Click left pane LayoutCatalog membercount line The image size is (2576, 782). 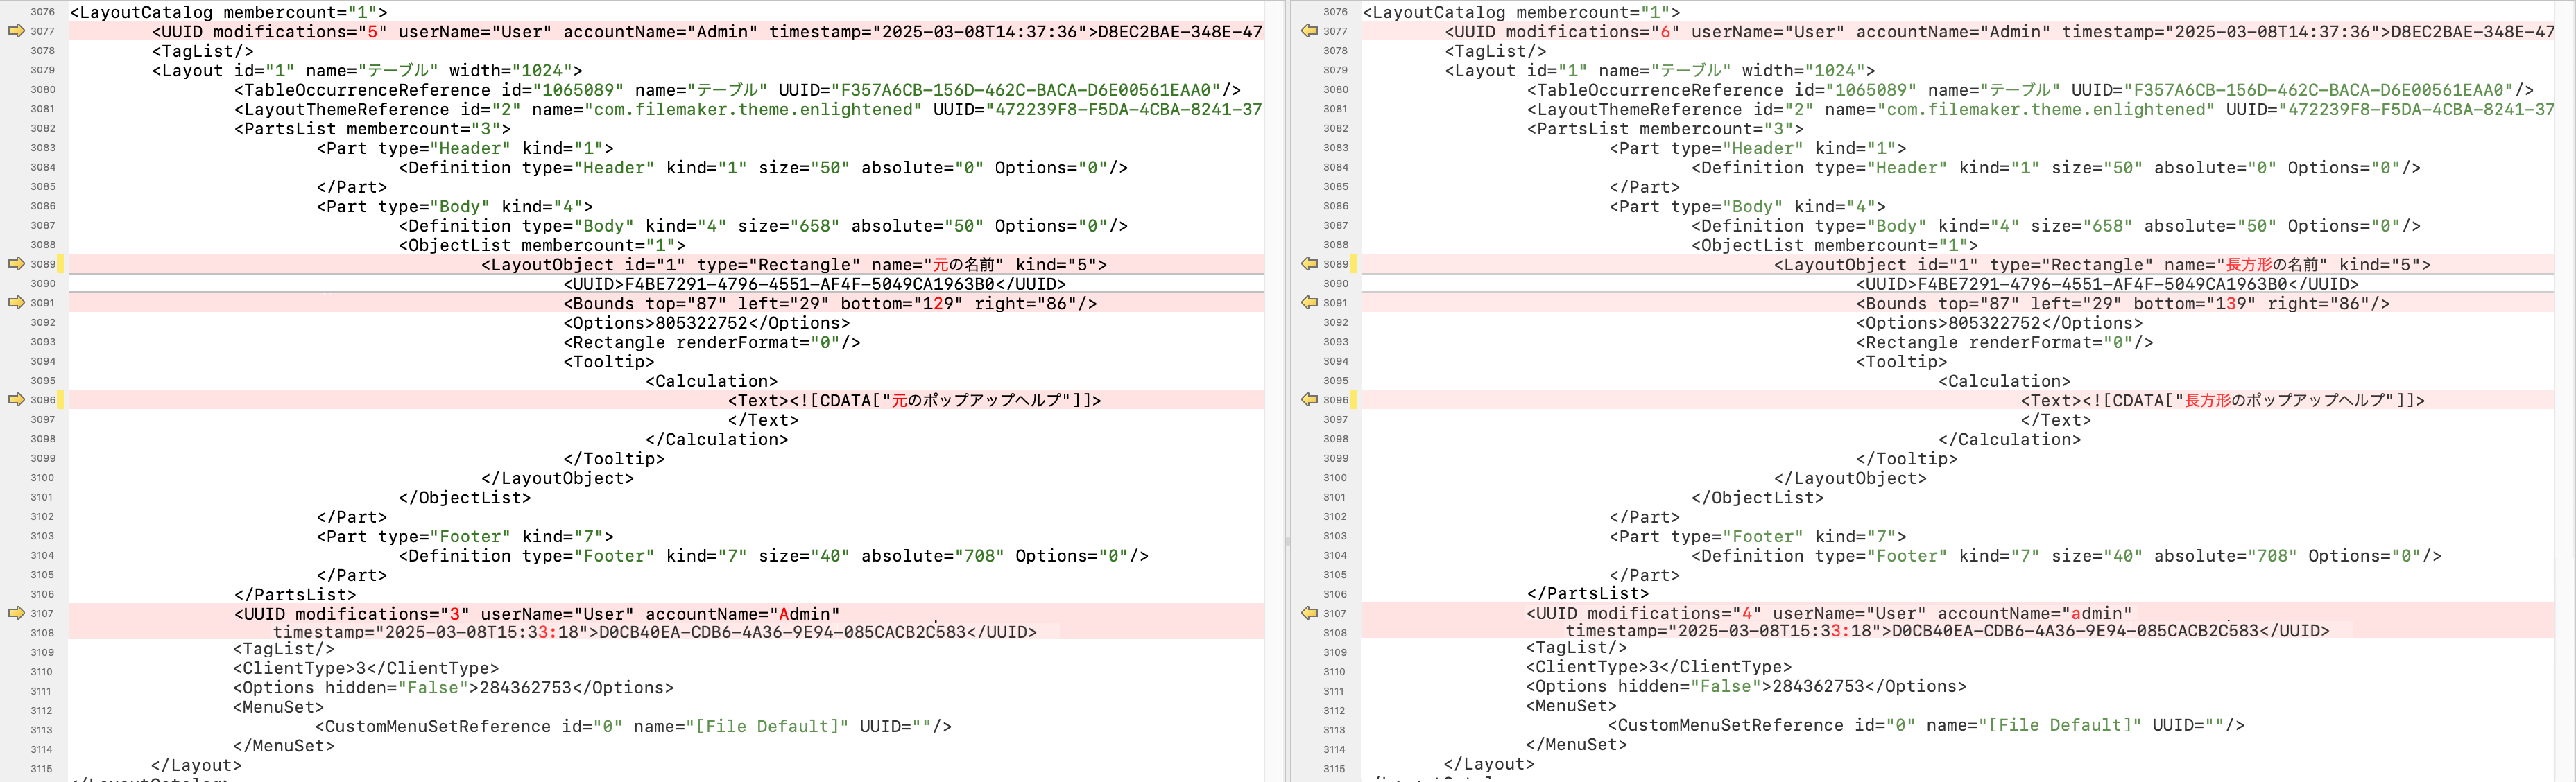coord(228,13)
